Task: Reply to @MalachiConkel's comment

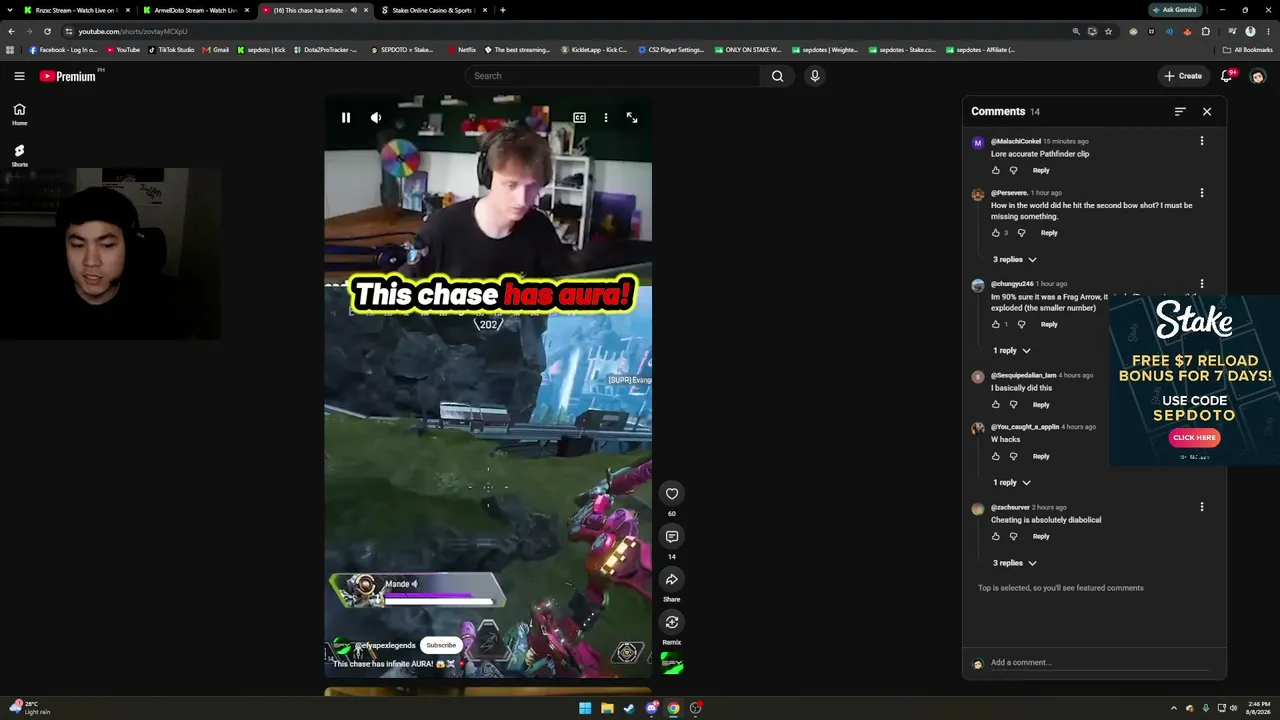Action: (1041, 171)
